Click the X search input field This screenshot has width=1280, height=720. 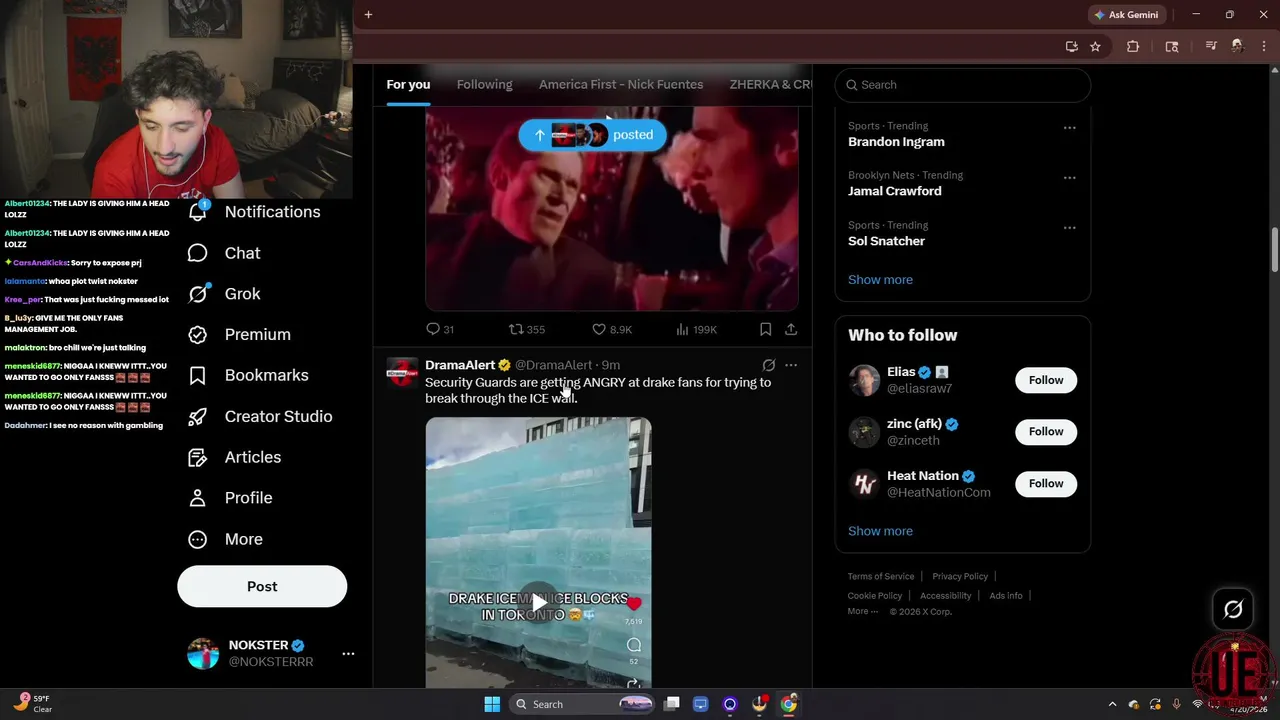pyautogui.click(x=962, y=85)
